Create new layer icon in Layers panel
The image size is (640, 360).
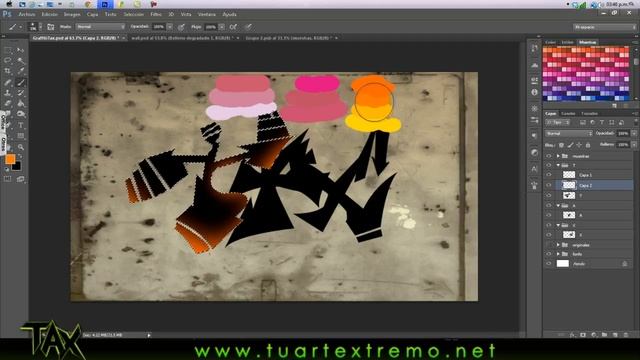click(x=615, y=335)
